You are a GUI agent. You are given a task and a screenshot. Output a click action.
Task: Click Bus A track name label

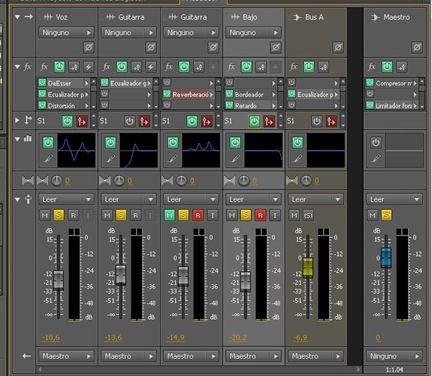pyautogui.click(x=314, y=17)
